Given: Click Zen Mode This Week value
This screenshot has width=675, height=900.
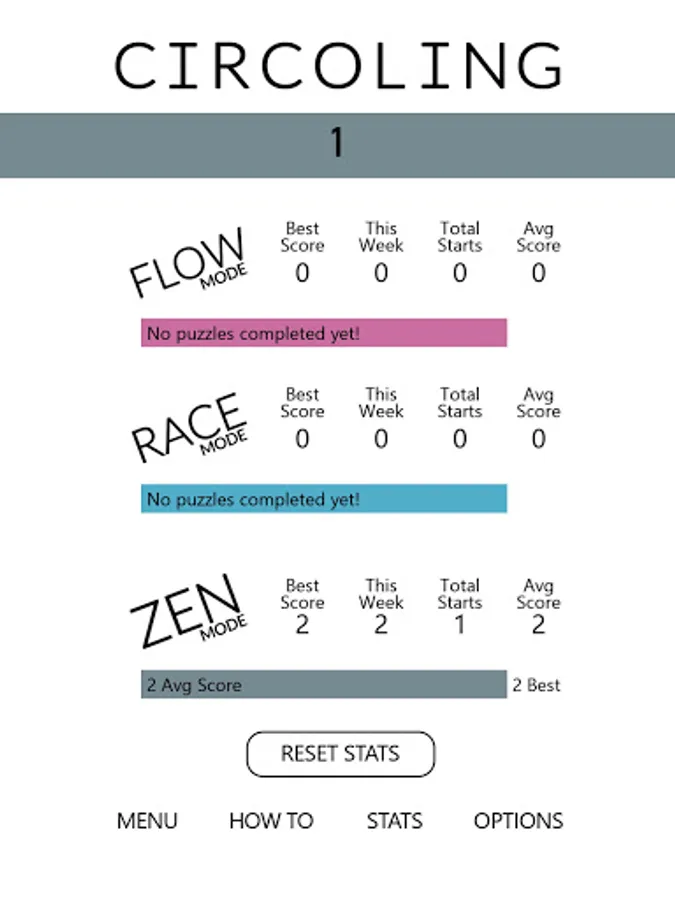Looking at the screenshot, I should click(x=381, y=626).
